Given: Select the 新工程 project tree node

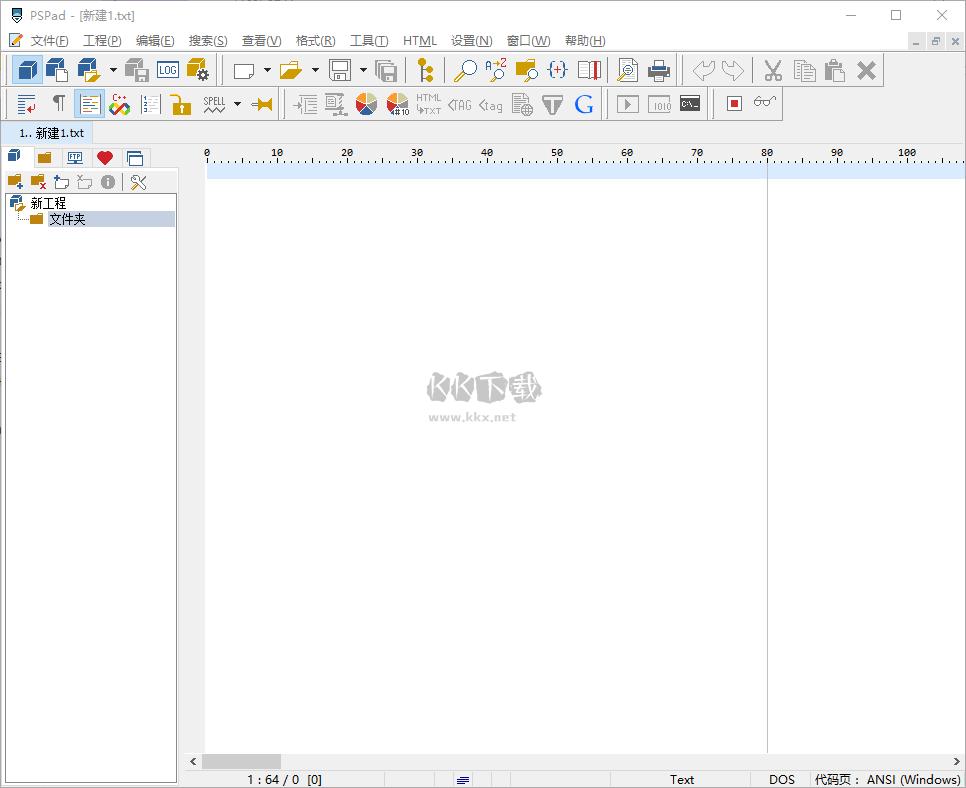Looking at the screenshot, I should click(48, 203).
